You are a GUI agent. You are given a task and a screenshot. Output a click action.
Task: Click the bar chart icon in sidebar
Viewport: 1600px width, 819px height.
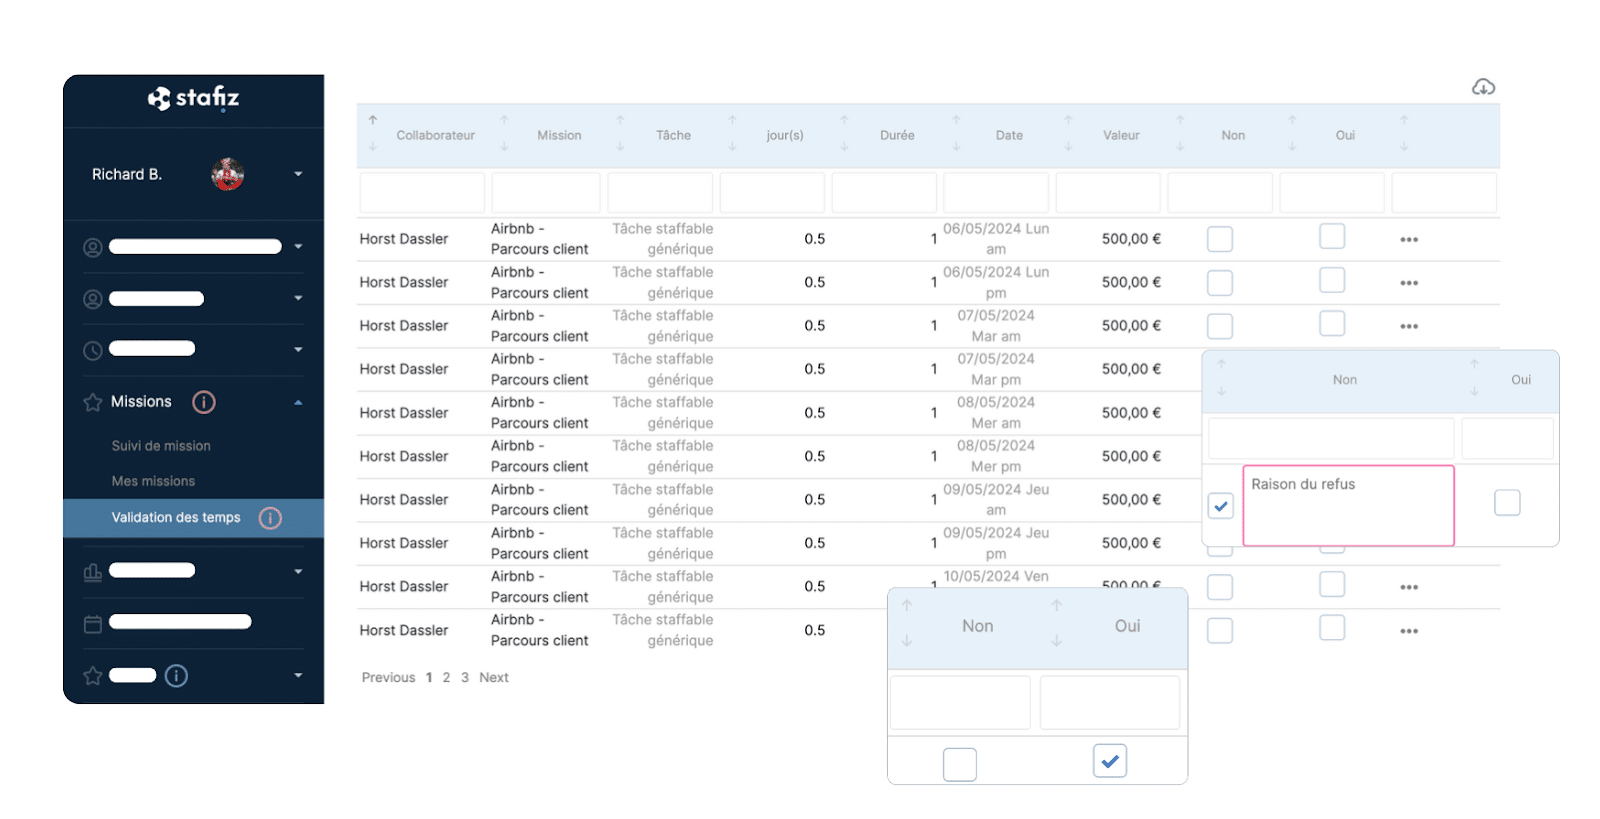click(93, 572)
